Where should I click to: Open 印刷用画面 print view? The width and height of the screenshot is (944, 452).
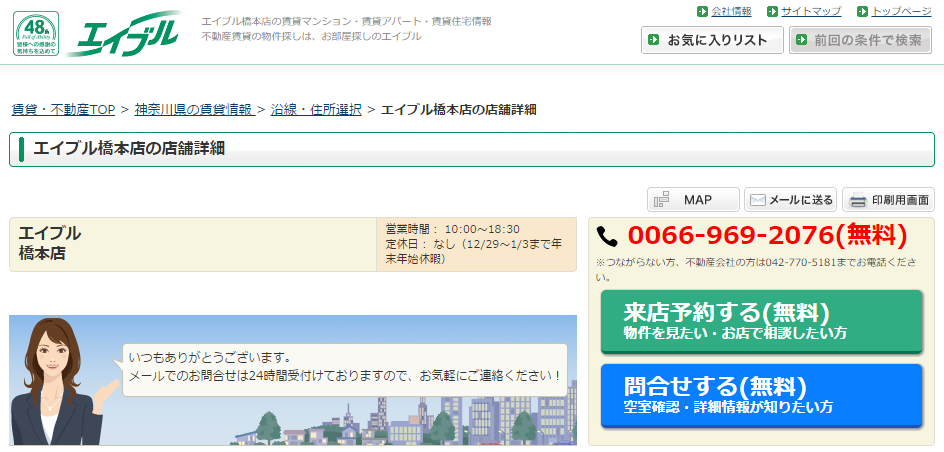(889, 200)
